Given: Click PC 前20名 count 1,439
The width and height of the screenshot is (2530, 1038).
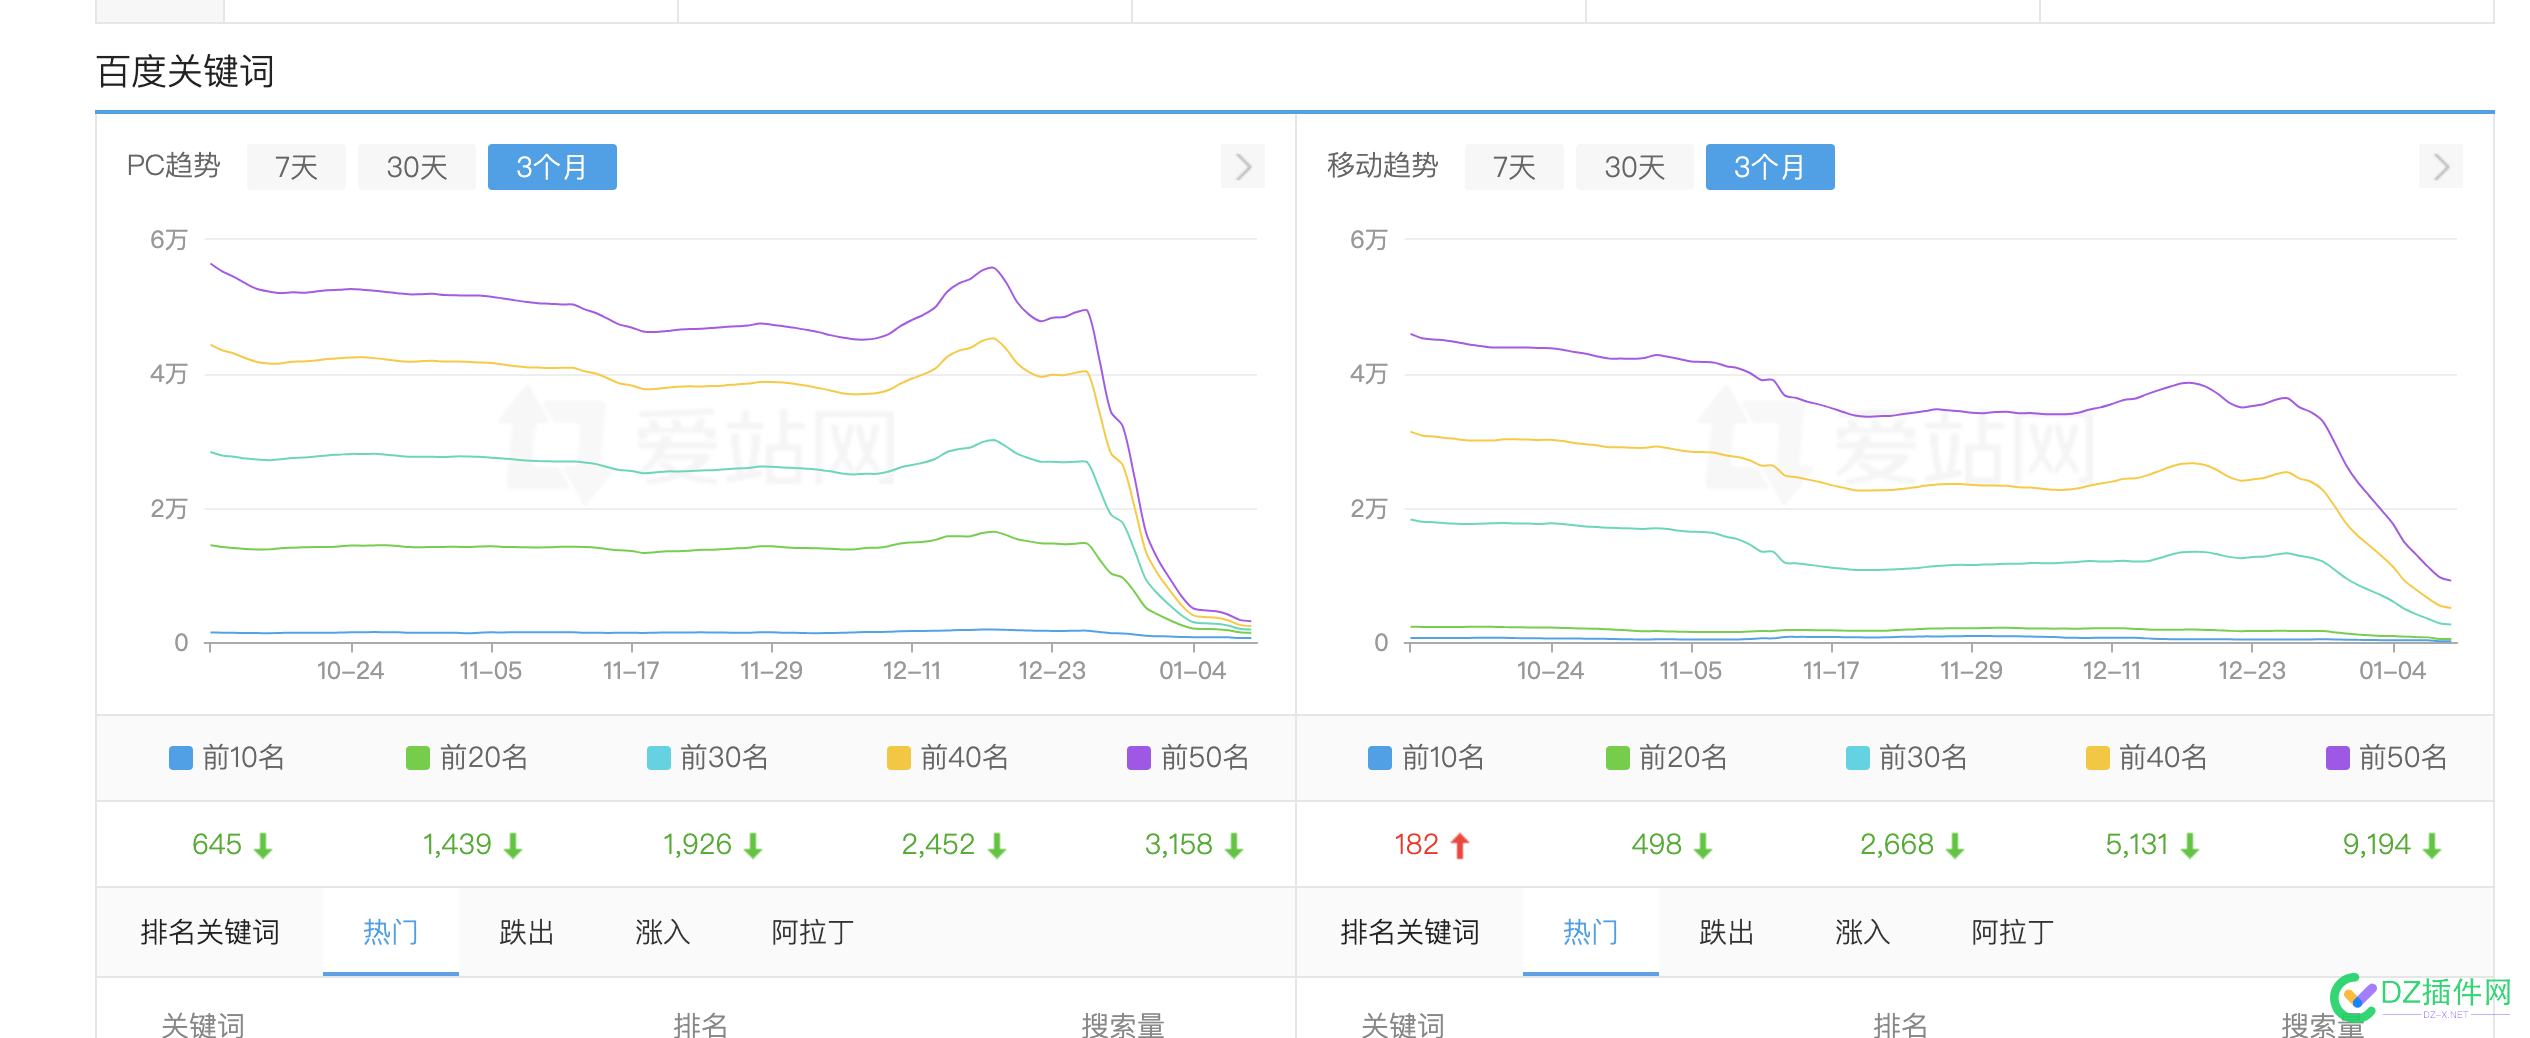Looking at the screenshot, I should pos(457,845).
